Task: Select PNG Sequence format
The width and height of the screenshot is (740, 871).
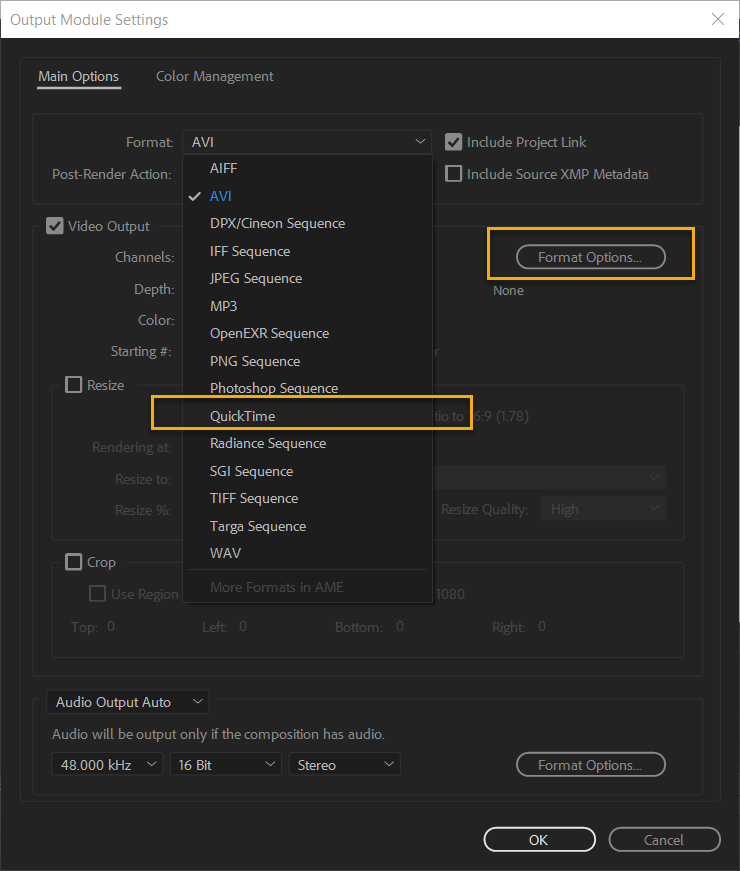Action: [254, 361]
